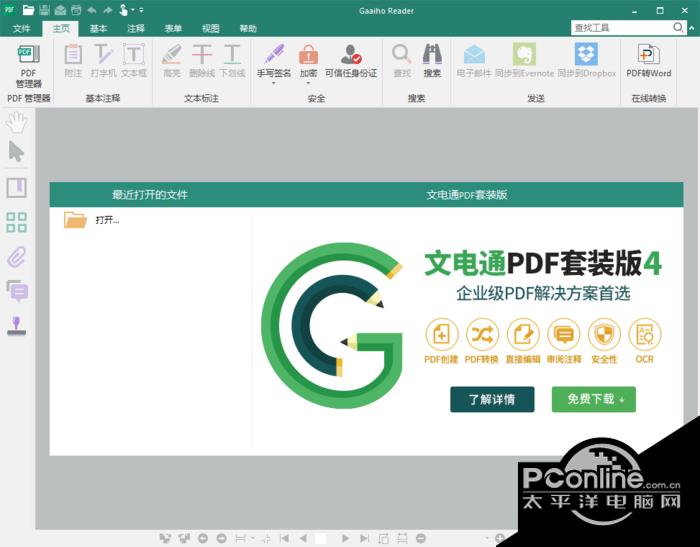Screen dimensions: 700x547
Task: Switch to the 视图 tab
Action: (x=210, y=29)
